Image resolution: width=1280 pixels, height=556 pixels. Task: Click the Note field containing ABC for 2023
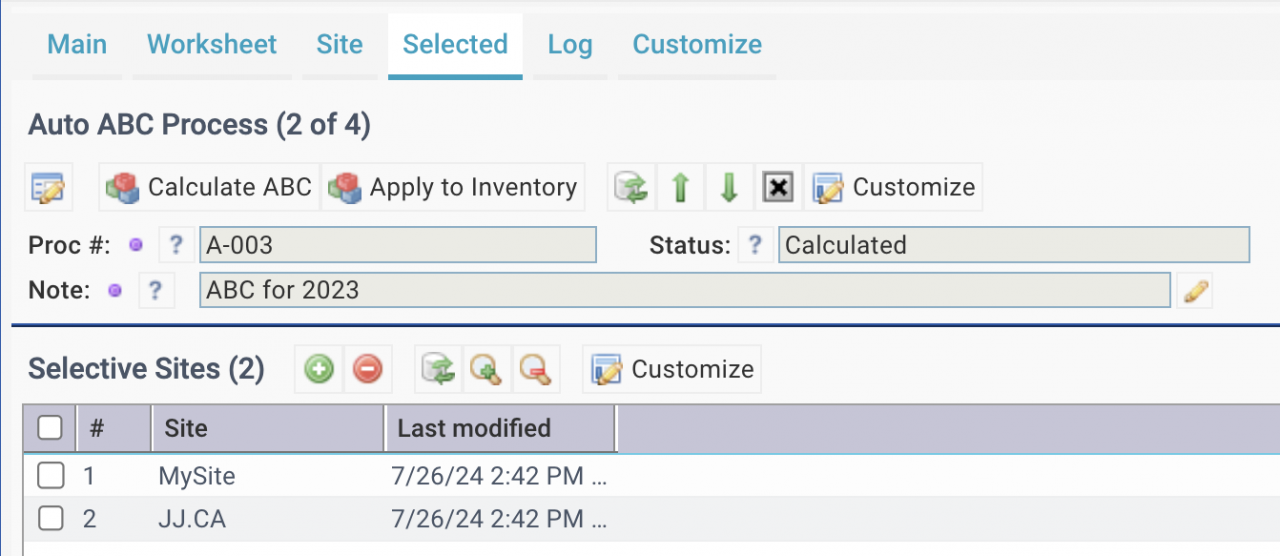coord(684,291)
